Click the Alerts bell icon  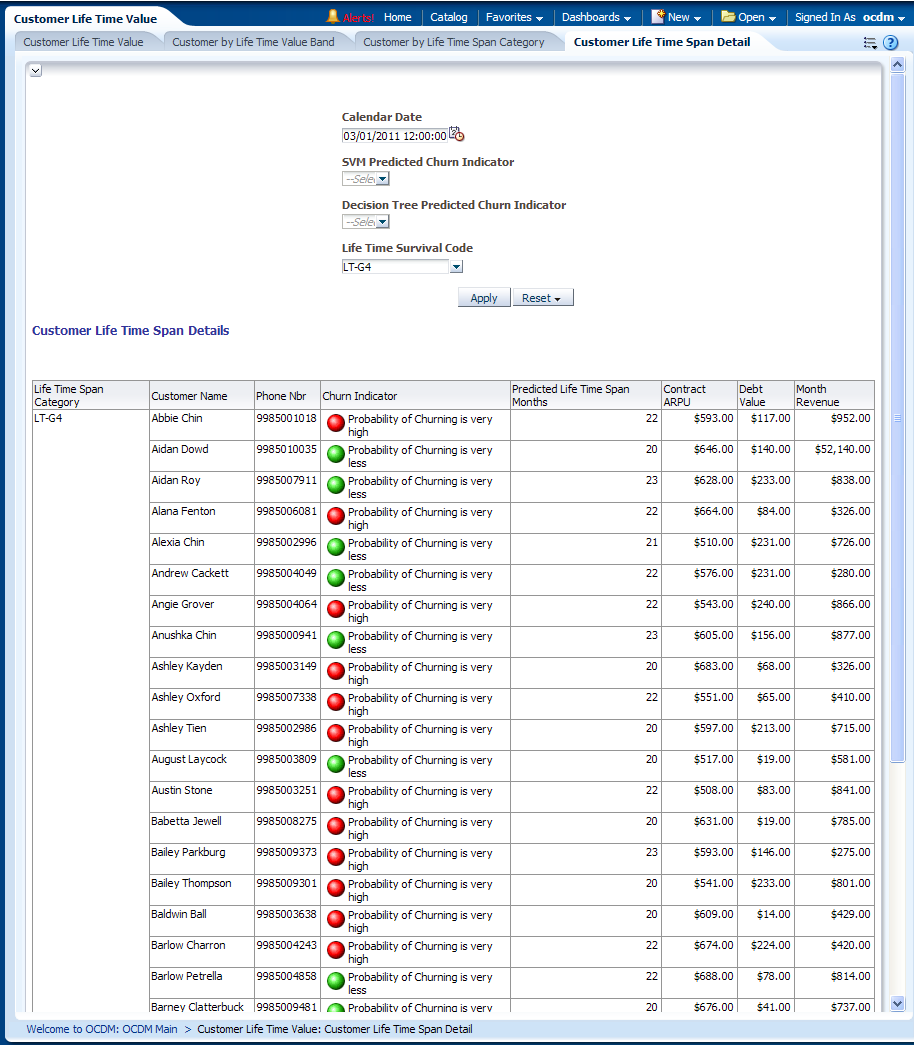pos(333,17)
